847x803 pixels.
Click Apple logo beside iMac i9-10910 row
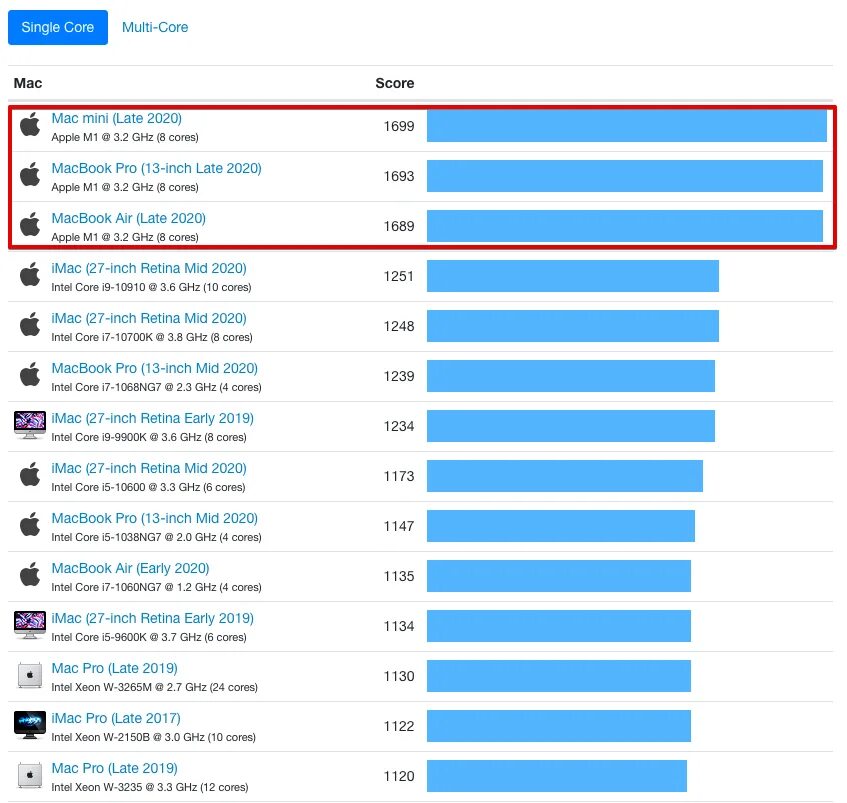coord(30,274)
